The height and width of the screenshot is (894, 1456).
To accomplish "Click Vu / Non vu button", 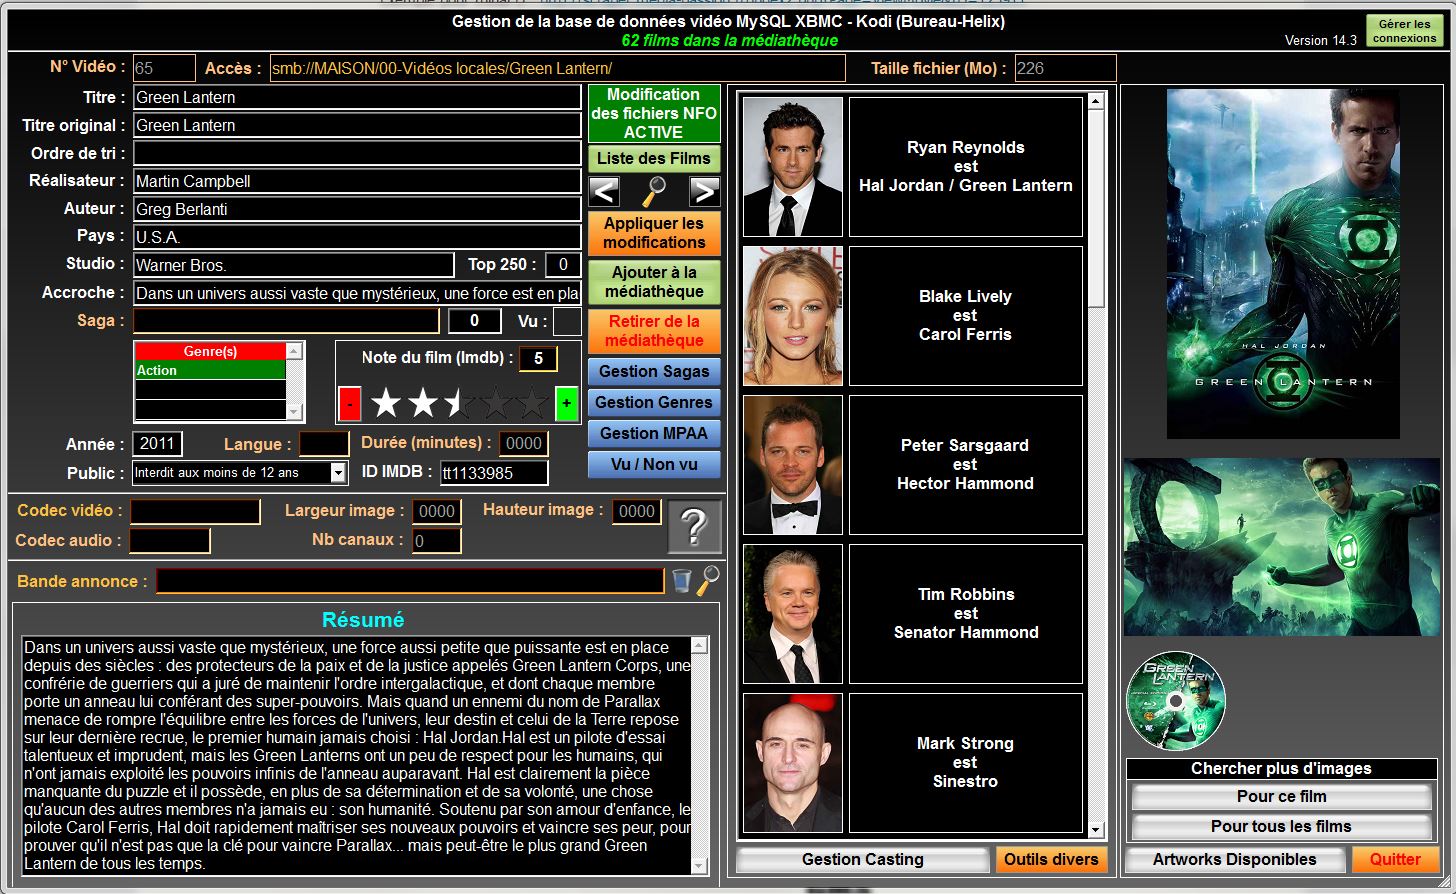I will tap(654, 464).
